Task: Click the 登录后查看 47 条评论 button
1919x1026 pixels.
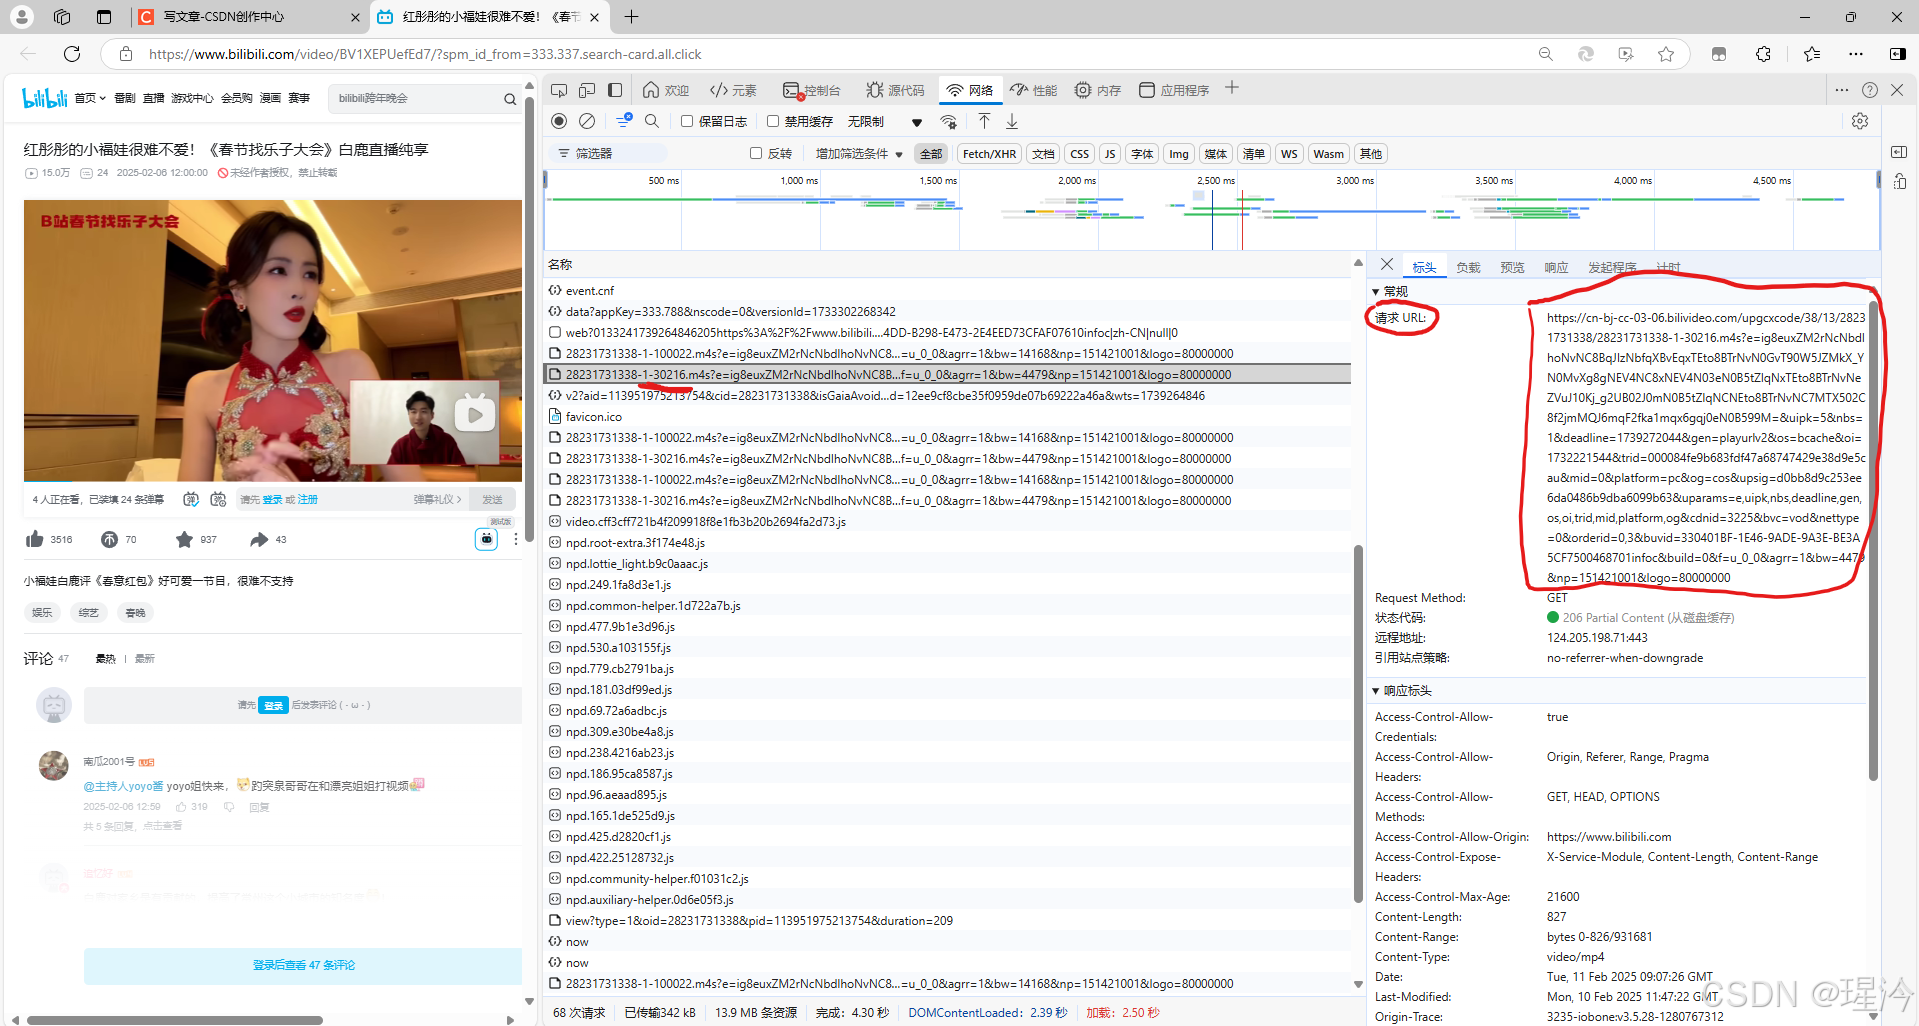Action: click(x=303, y=965)
